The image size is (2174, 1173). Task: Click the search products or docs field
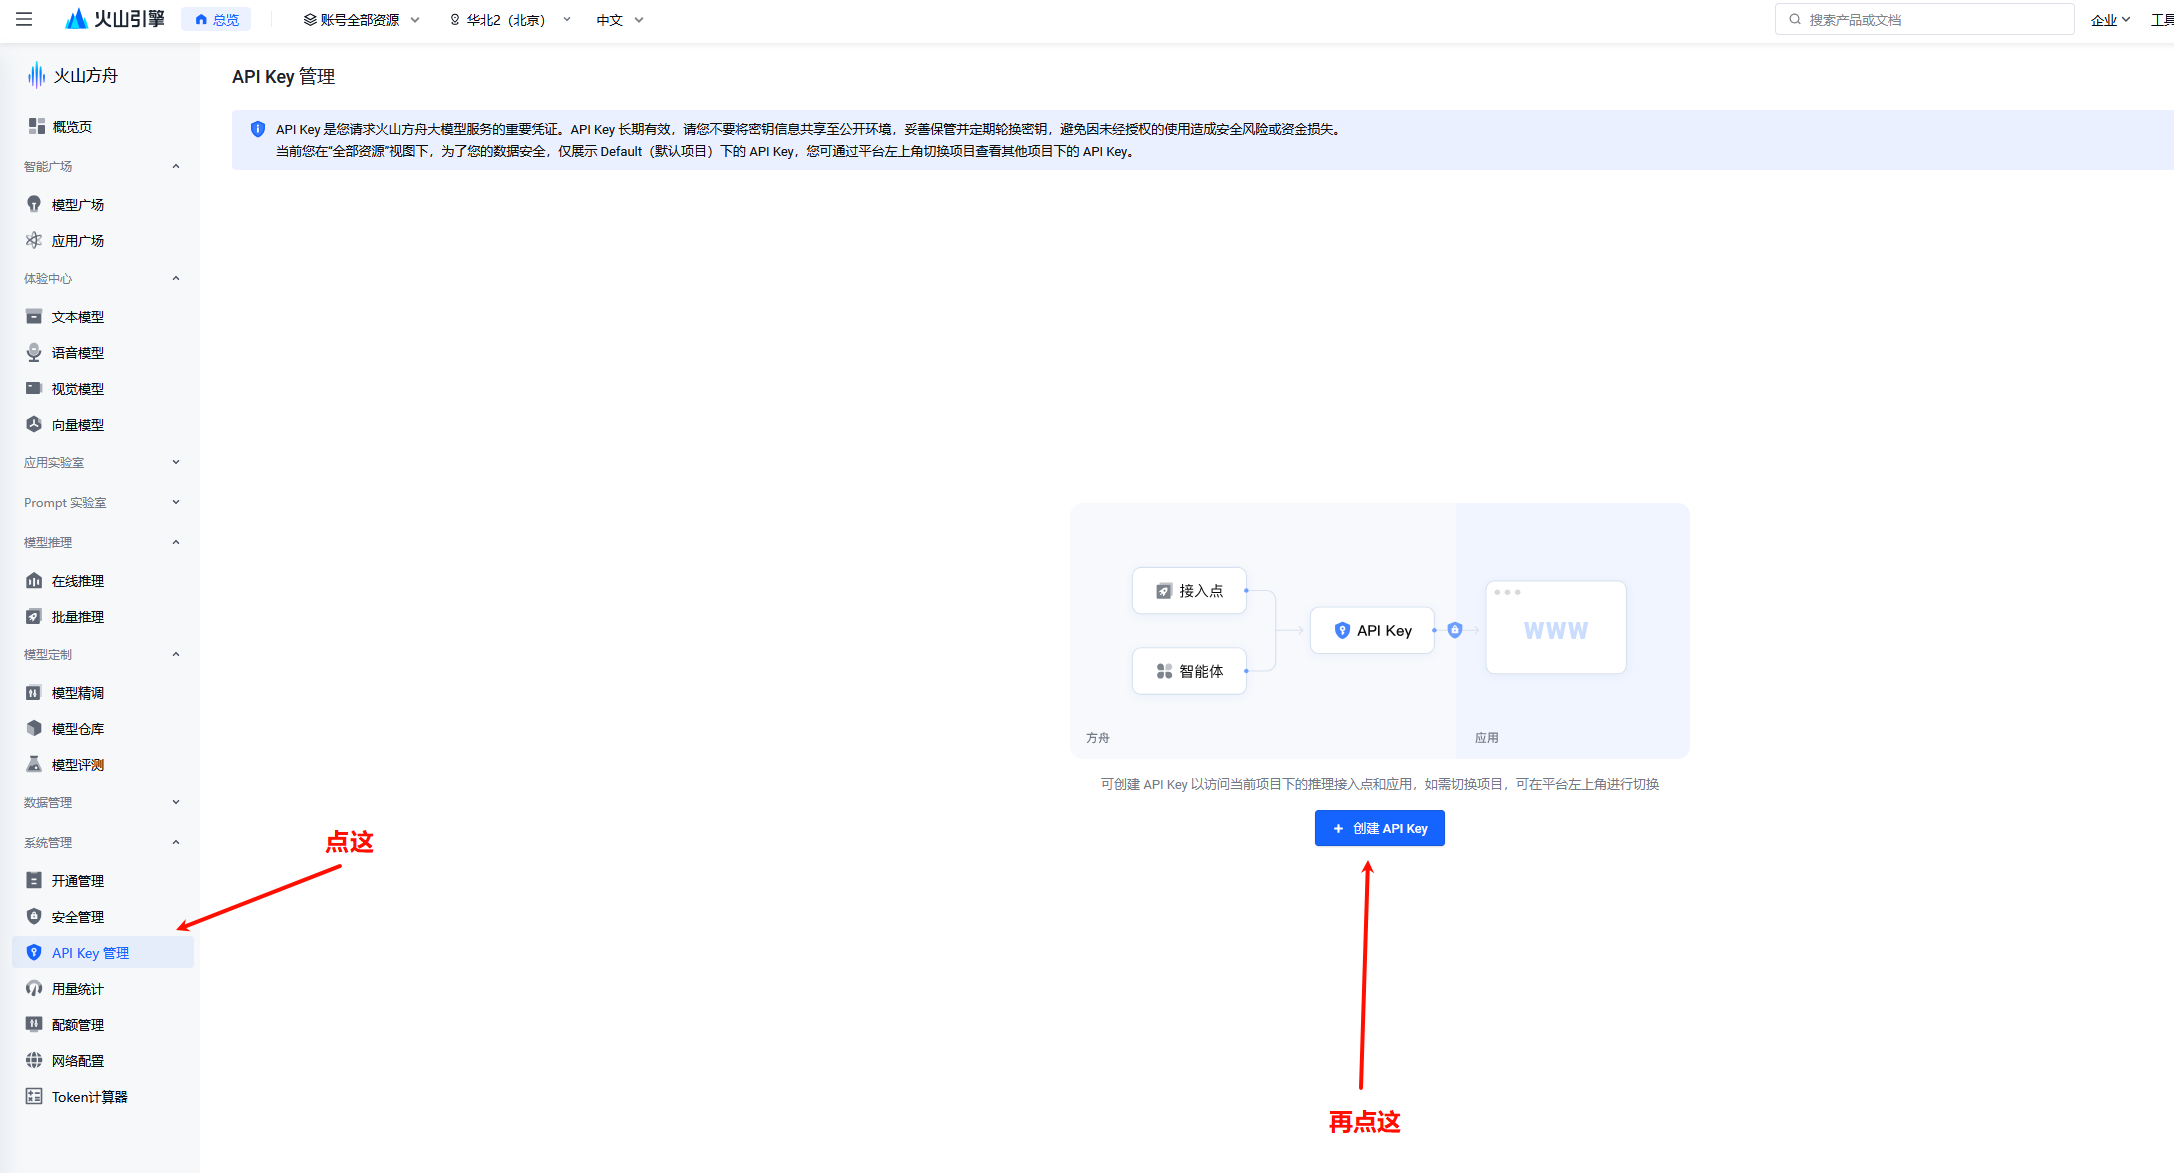pyautogui.click(x=1924, y=19)
